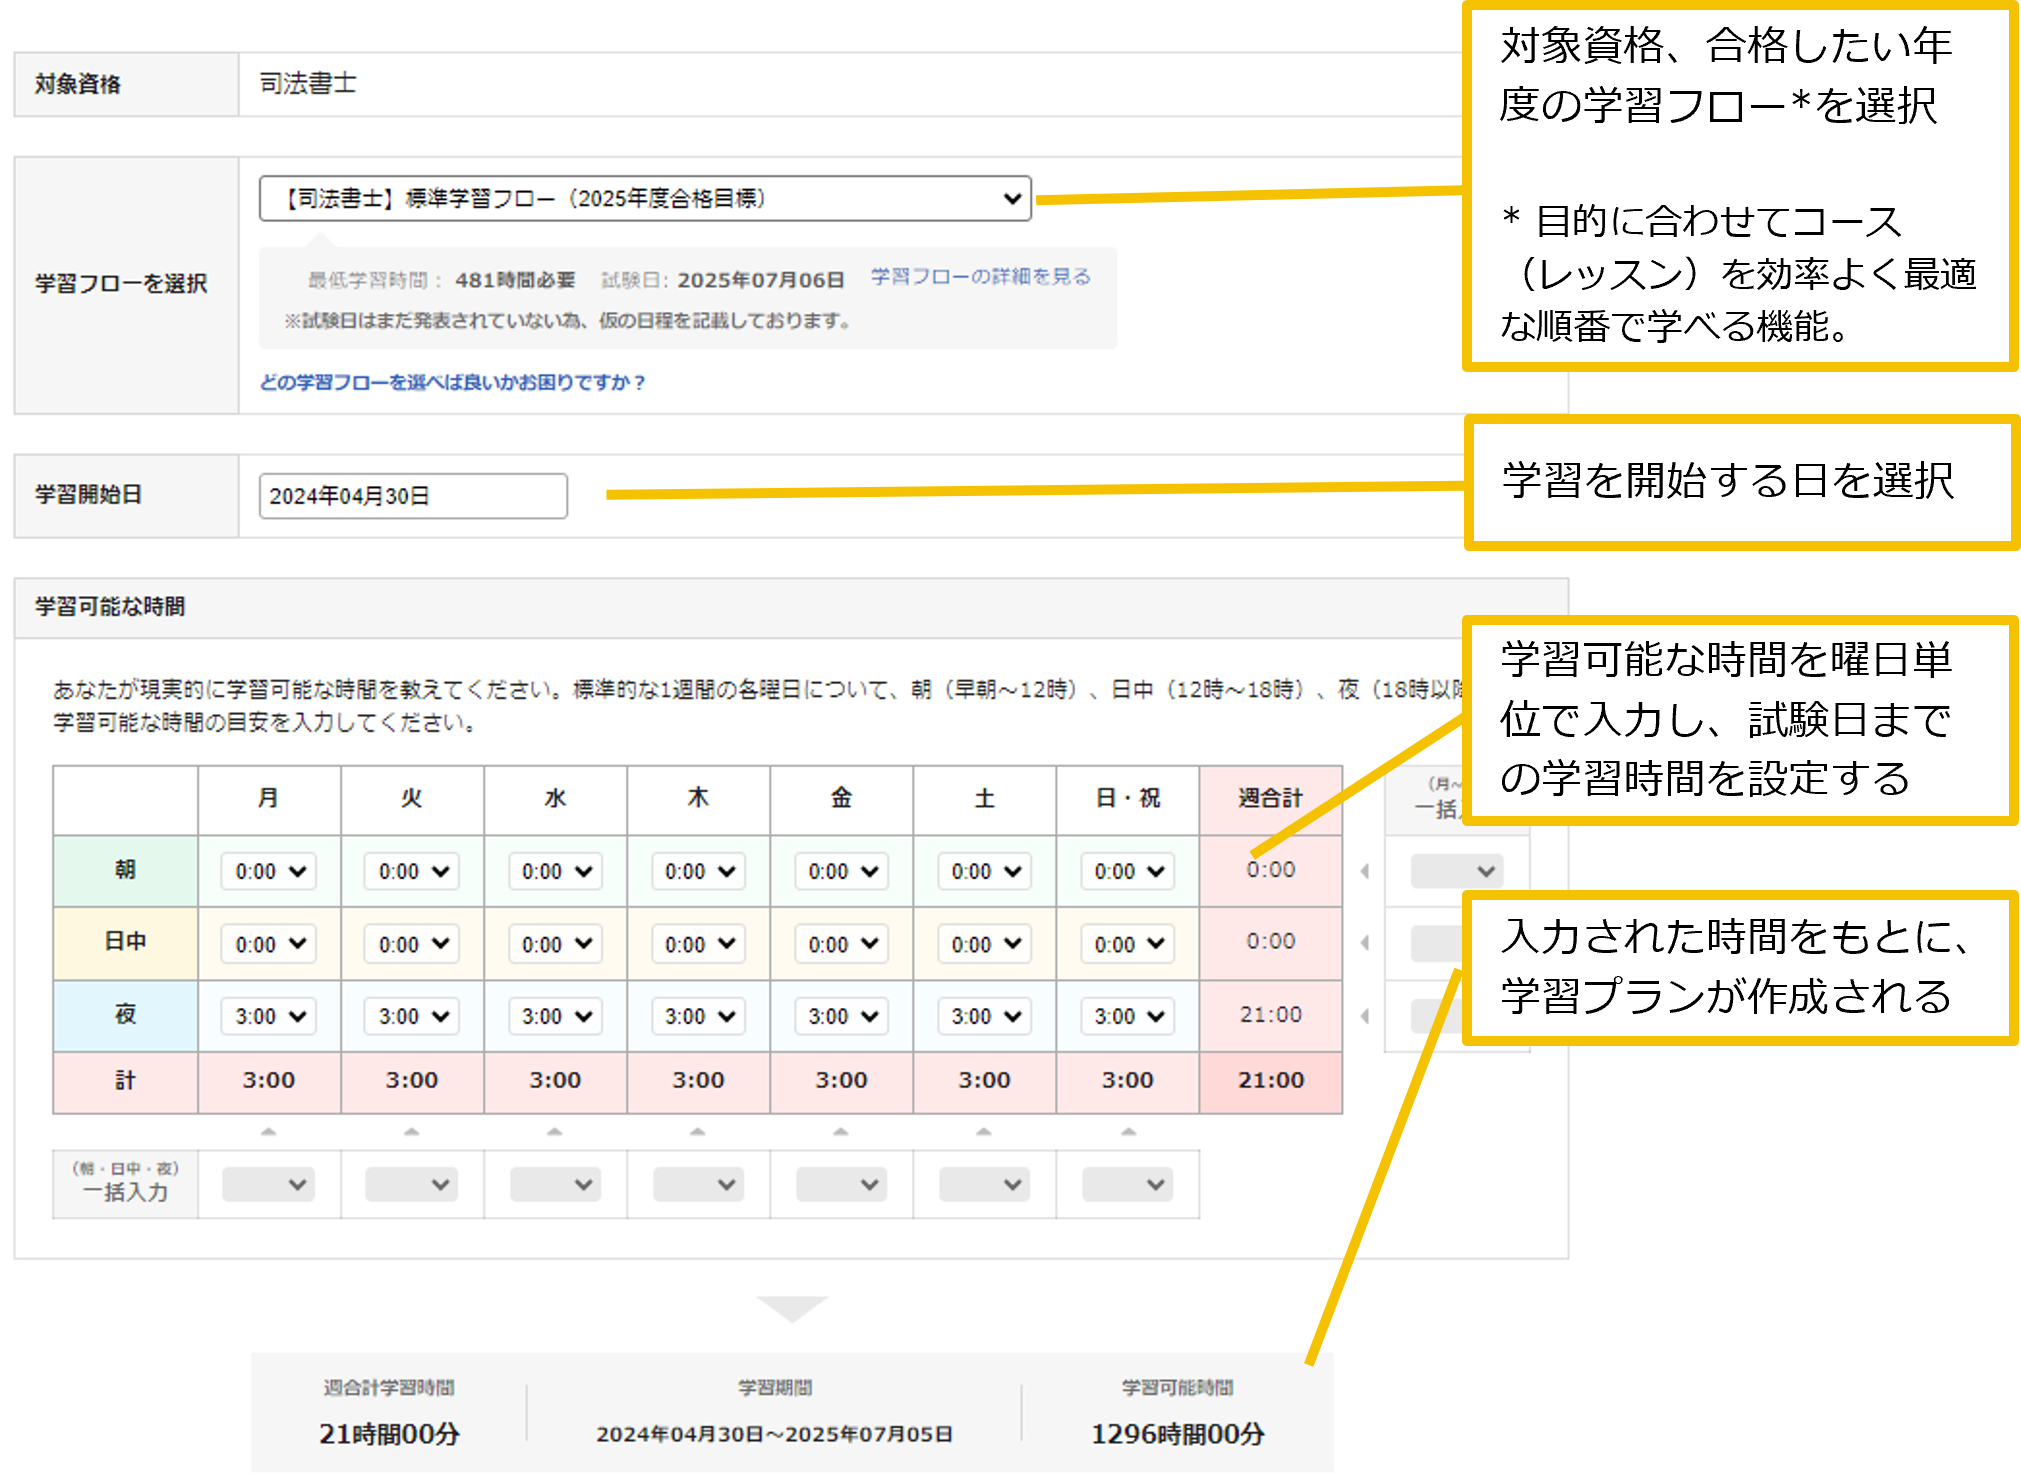The height and width of the screenshot is (1484, 2021).
Task: Click the どの学習フローを選べば良いかお困りですか link
Action: tap(452, 382)
